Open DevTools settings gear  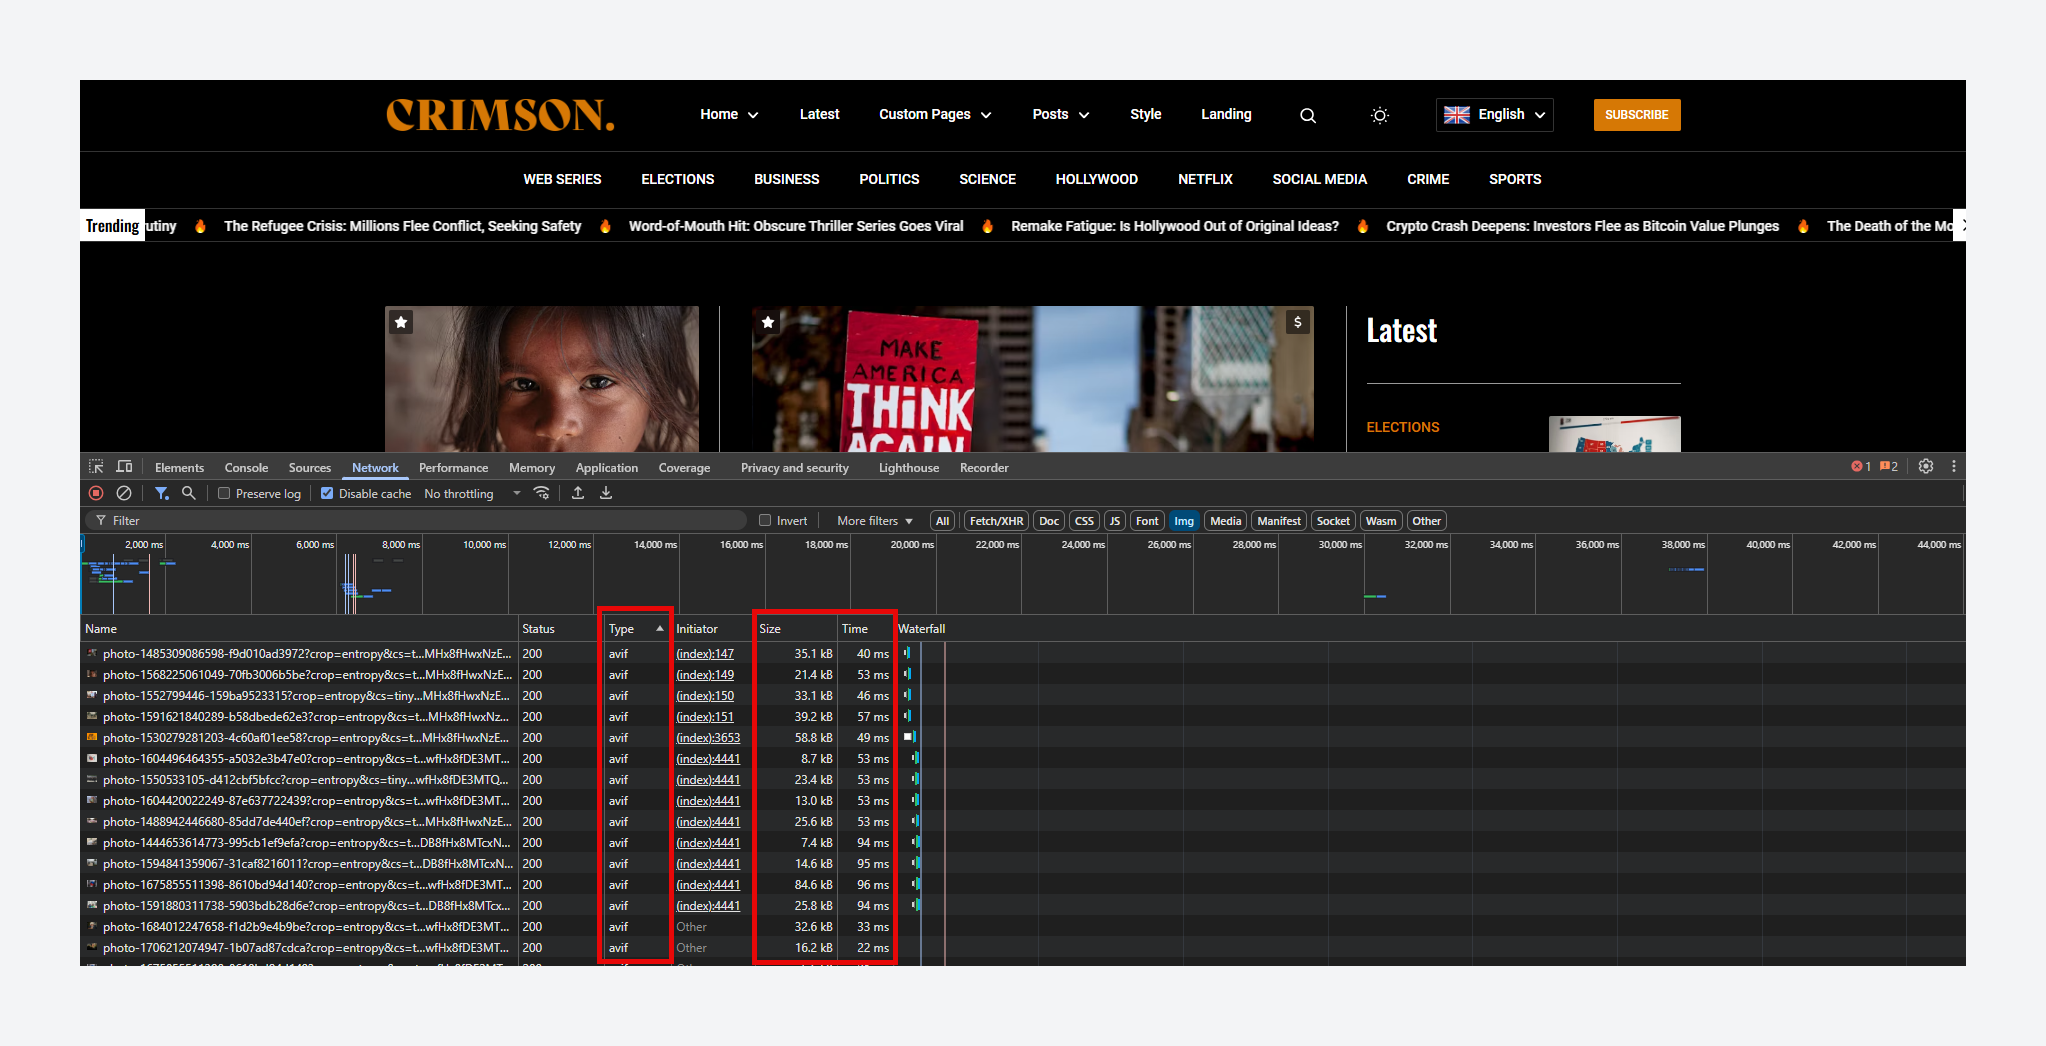(1926, 466)
